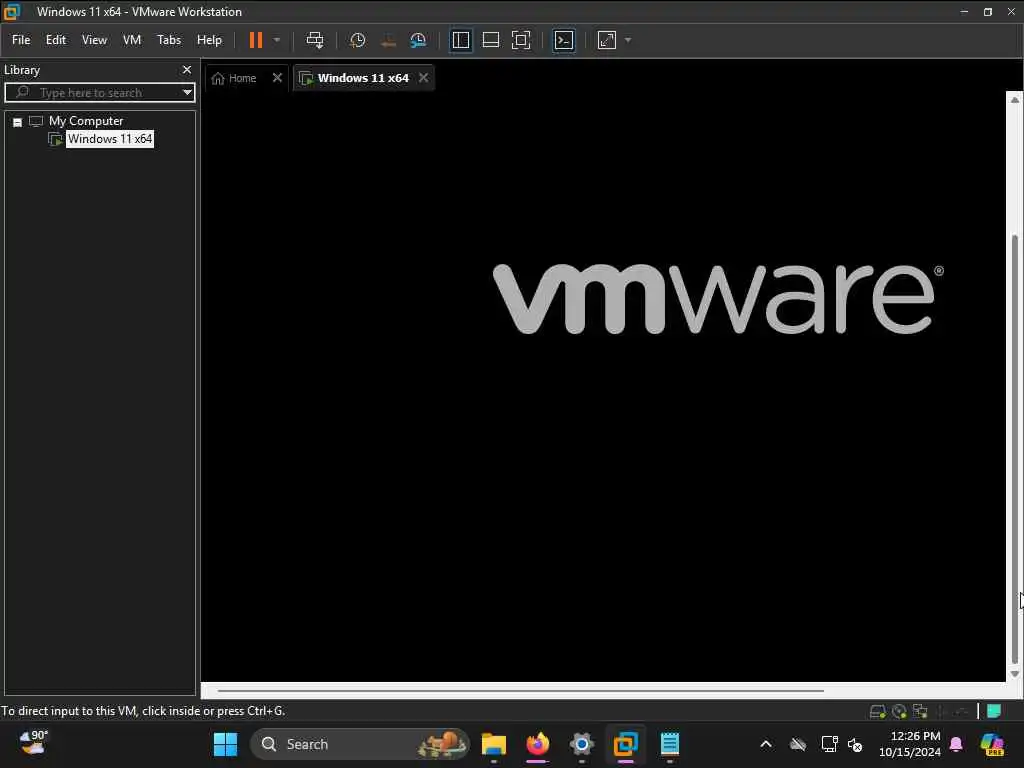The width and height of the screenshot is (1024, 768).
Task: Toggle the library sidebar view
Action: [460, 40]
